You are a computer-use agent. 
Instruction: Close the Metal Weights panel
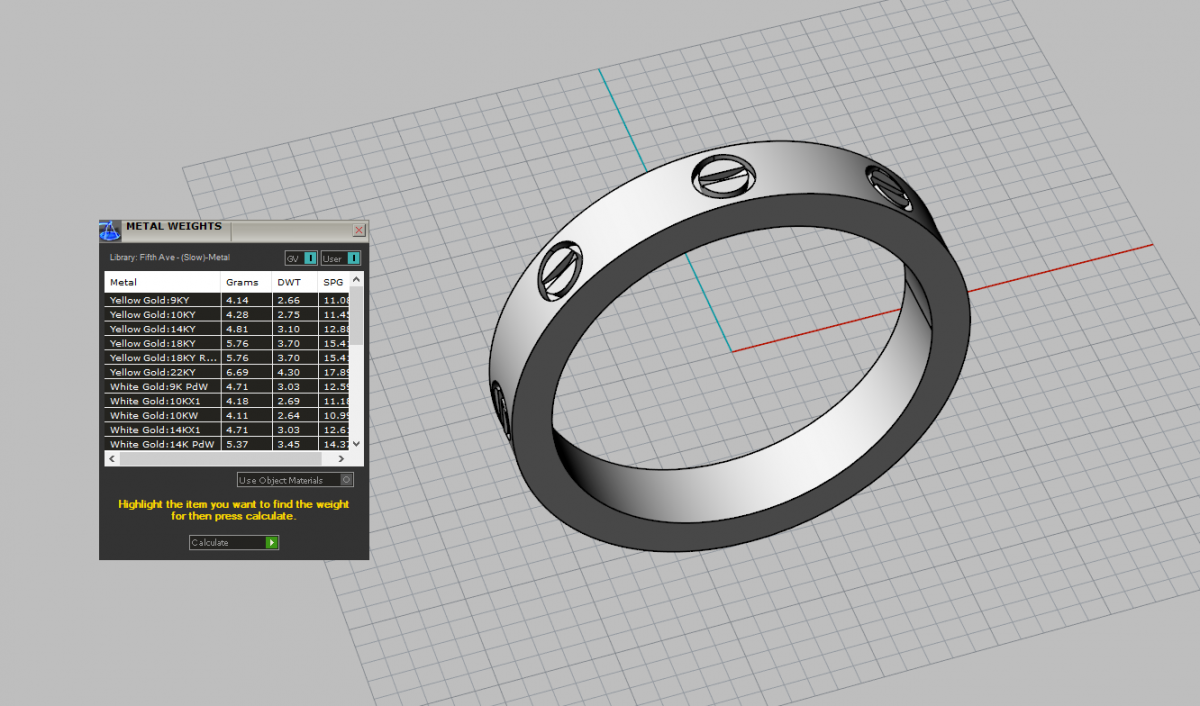359,230
